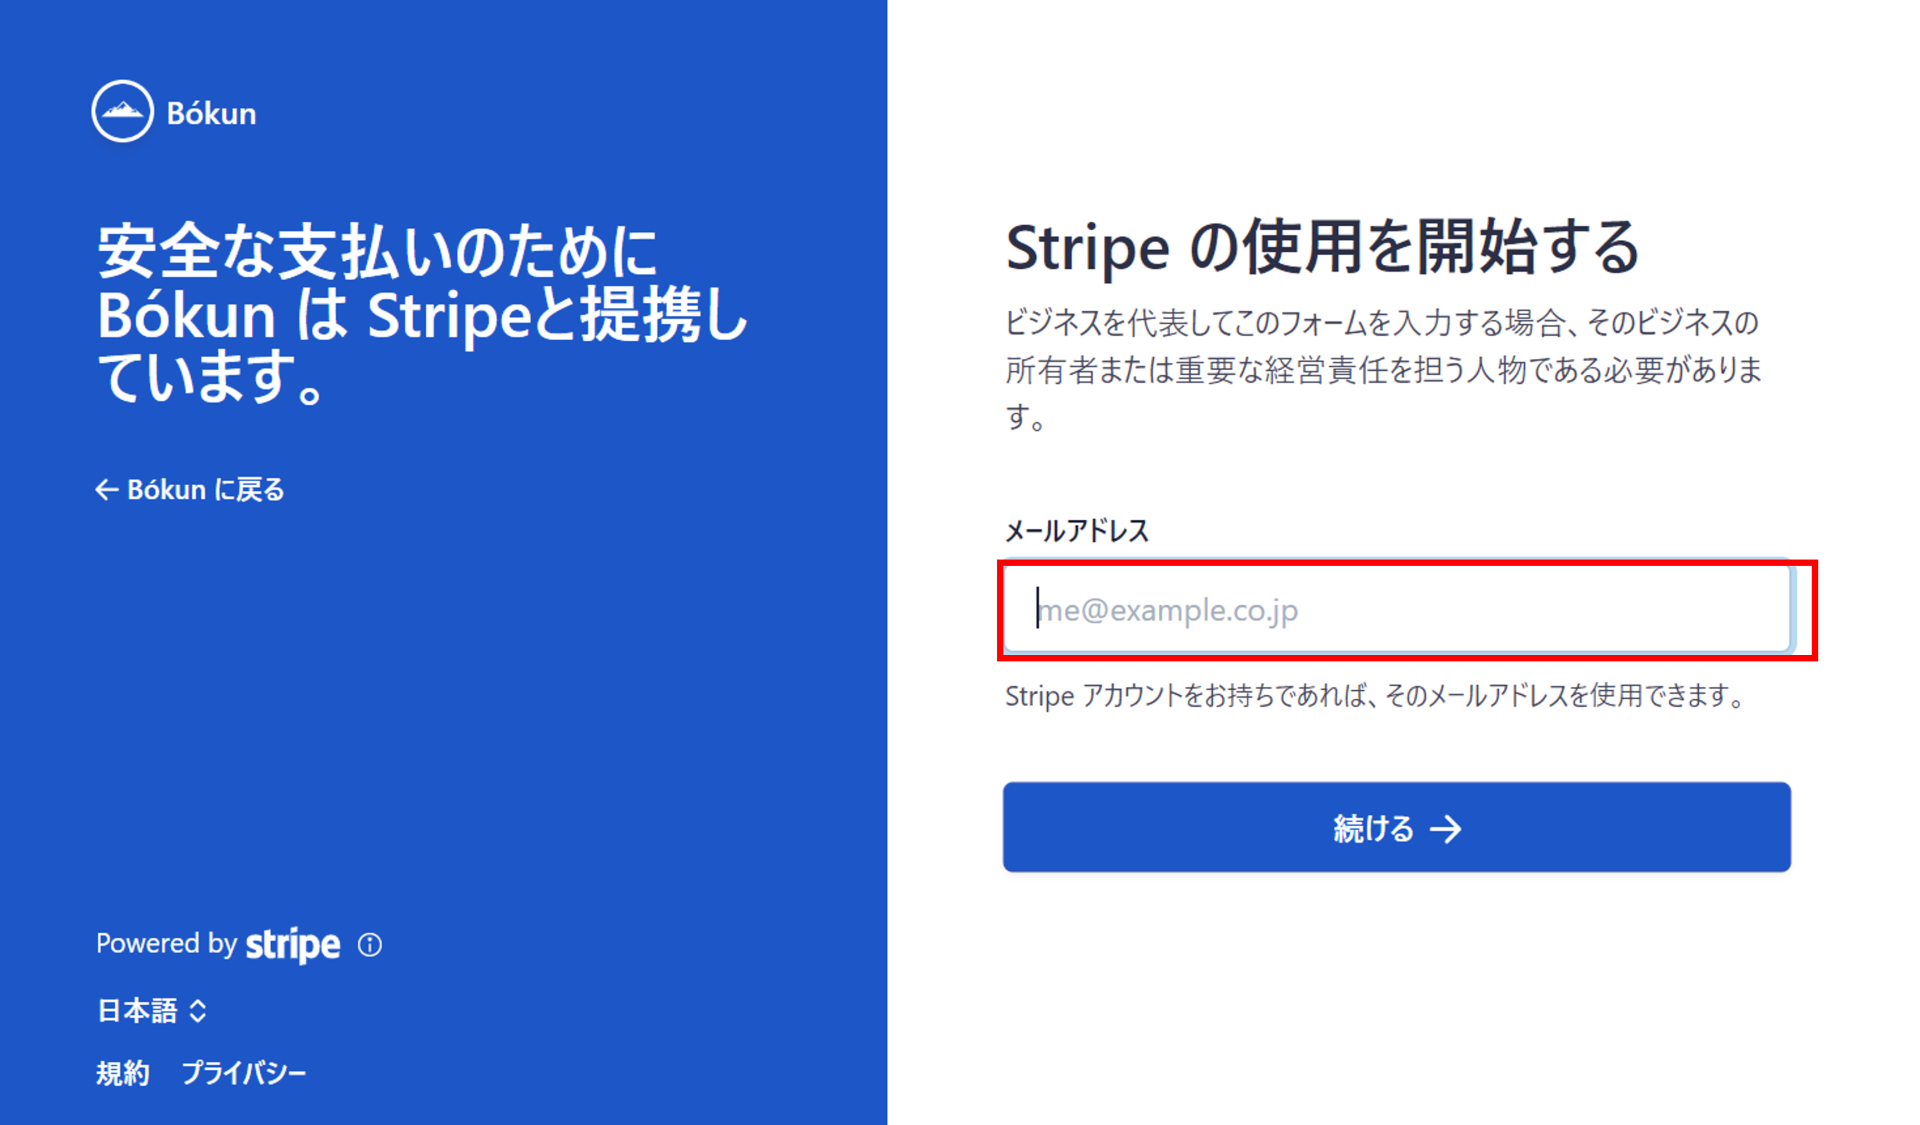
Task: Click the Powered by text
Action: pos(165,943)
